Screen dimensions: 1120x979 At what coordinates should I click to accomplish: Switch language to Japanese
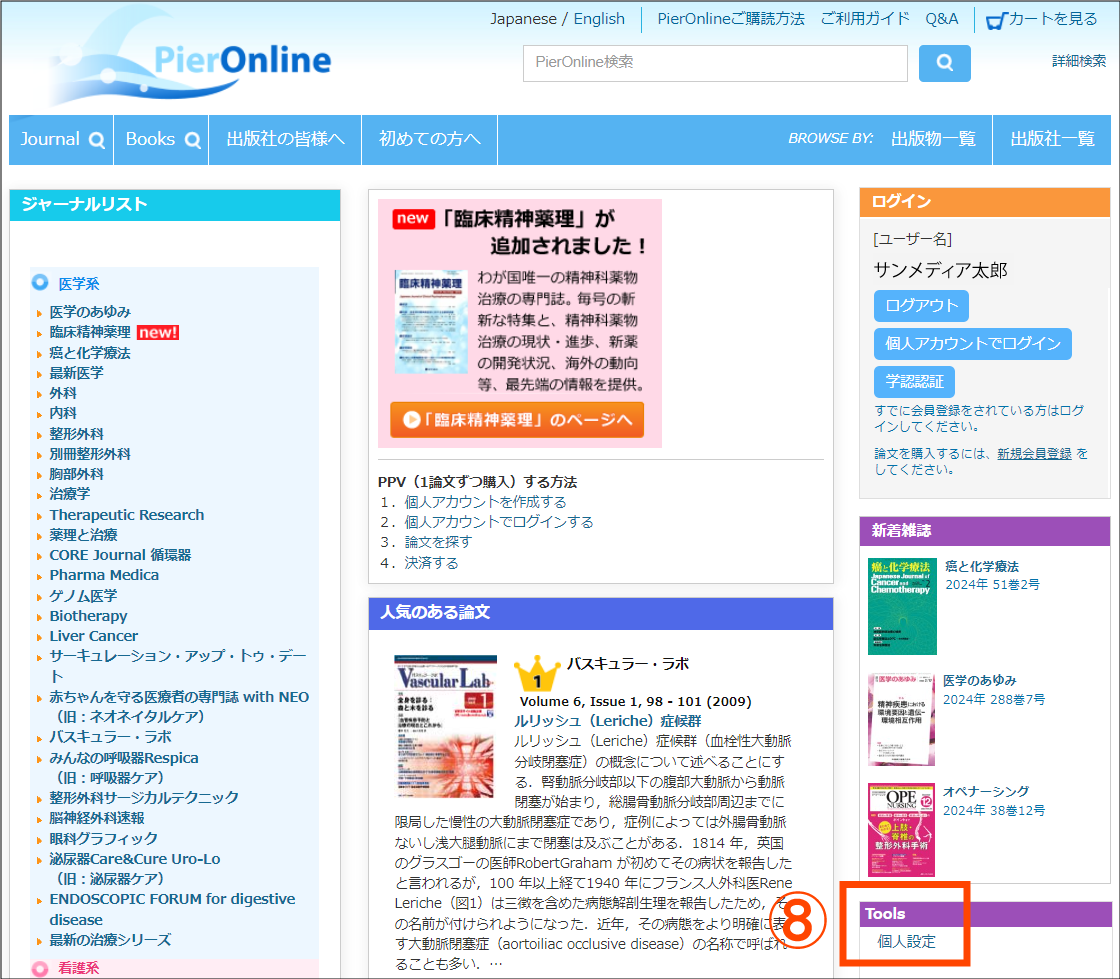523,19
